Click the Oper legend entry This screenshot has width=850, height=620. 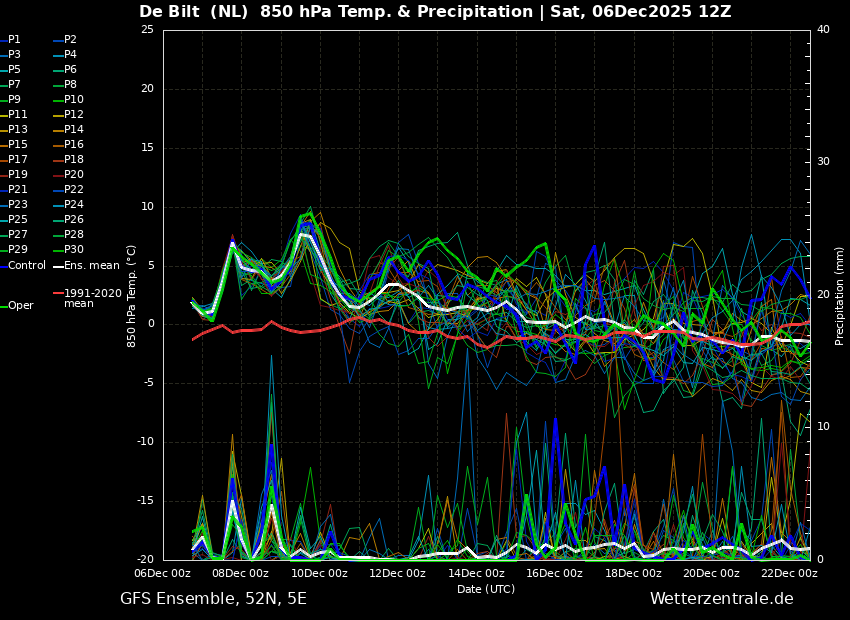pos(21,306)
